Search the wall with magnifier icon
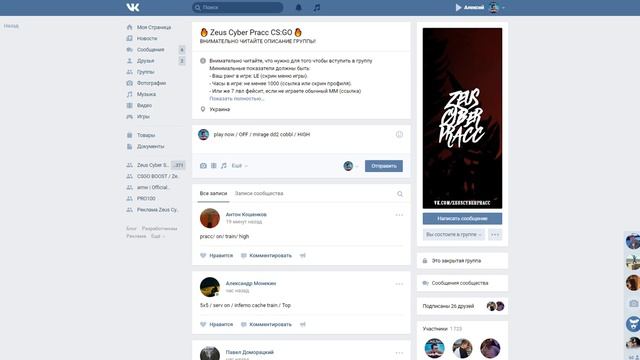 point(400,194)
